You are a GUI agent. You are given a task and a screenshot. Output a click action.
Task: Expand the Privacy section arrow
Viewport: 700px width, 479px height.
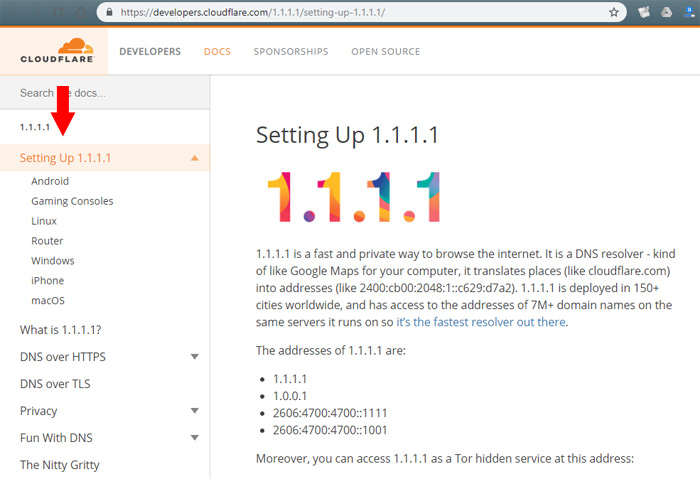point(195,411)
